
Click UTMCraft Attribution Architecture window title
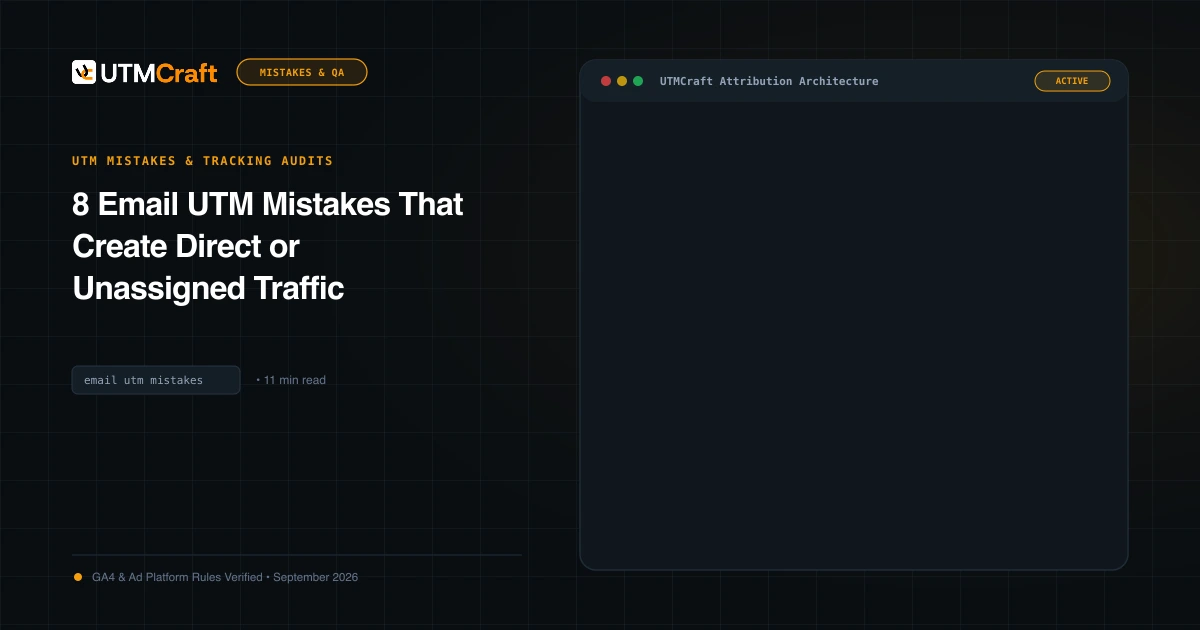769,81
